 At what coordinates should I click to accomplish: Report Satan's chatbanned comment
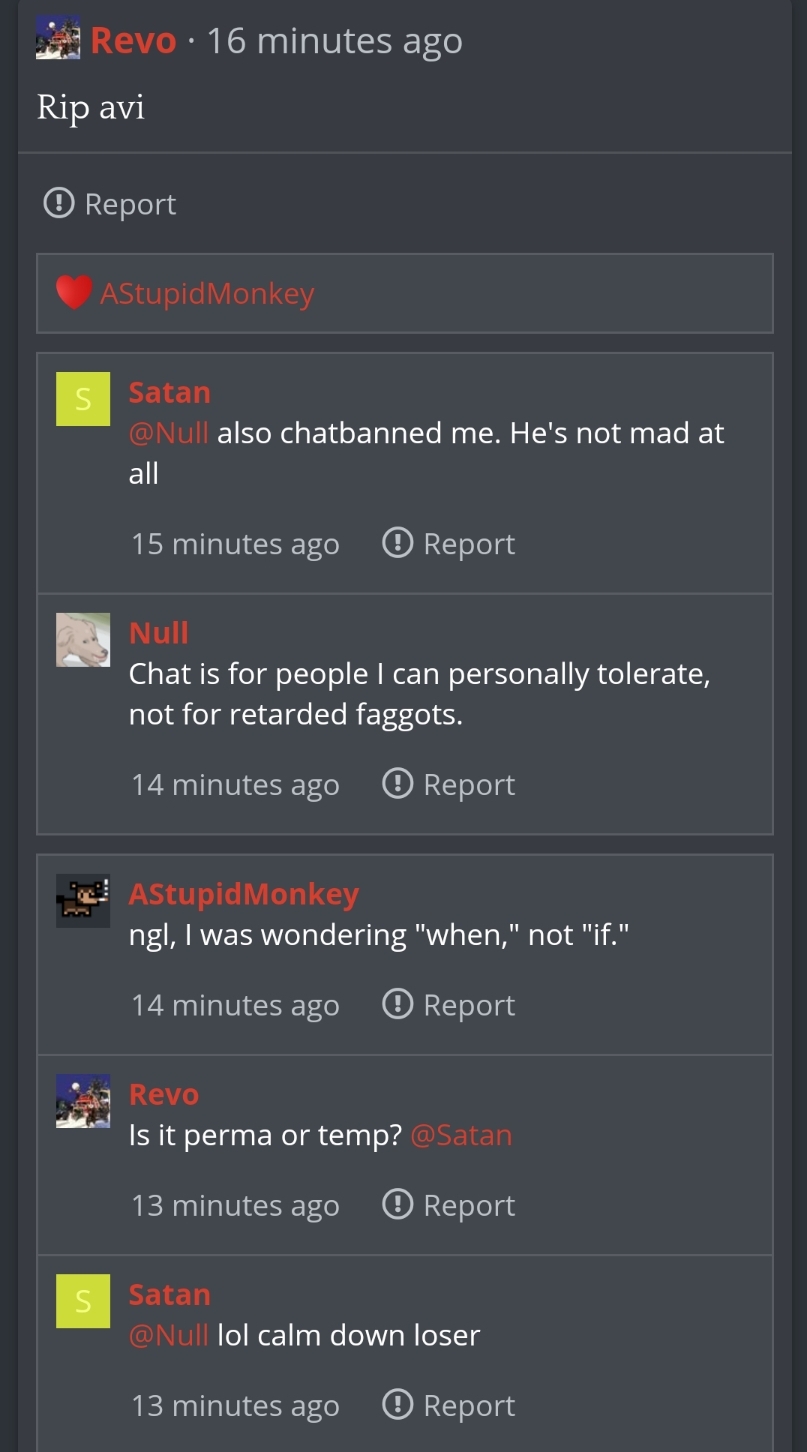[x=449, y=544]
